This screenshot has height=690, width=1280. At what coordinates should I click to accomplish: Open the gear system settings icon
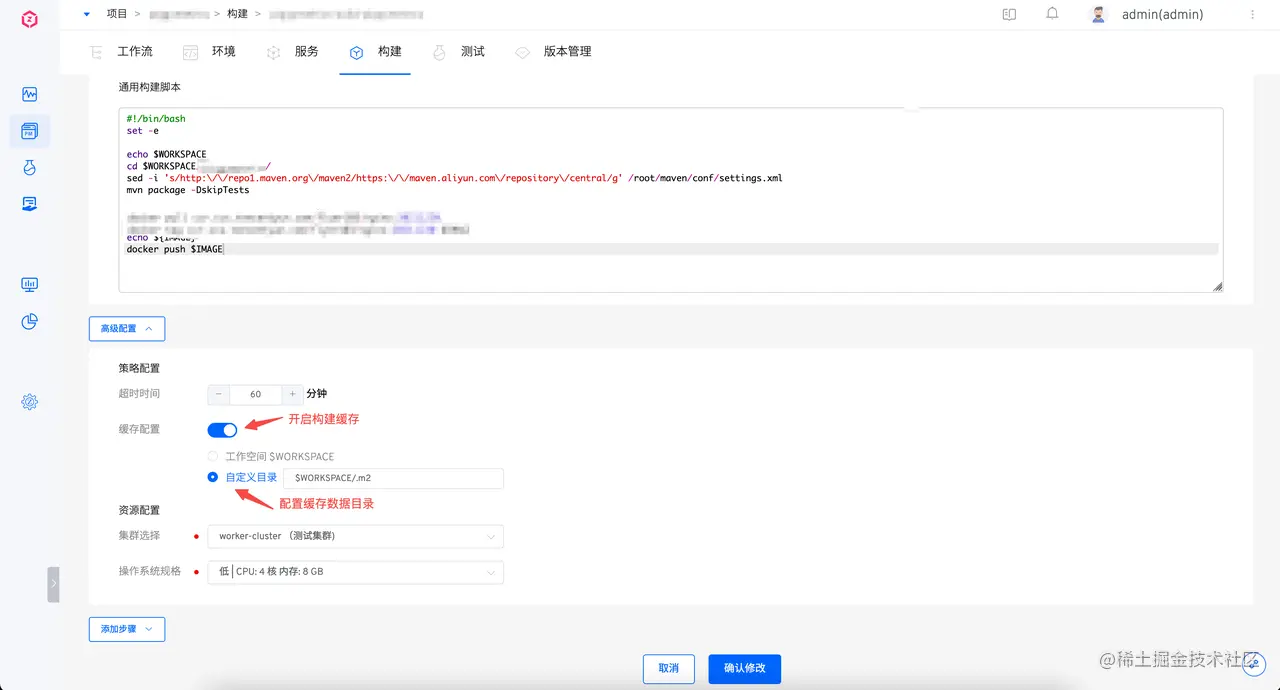(29, 402)
